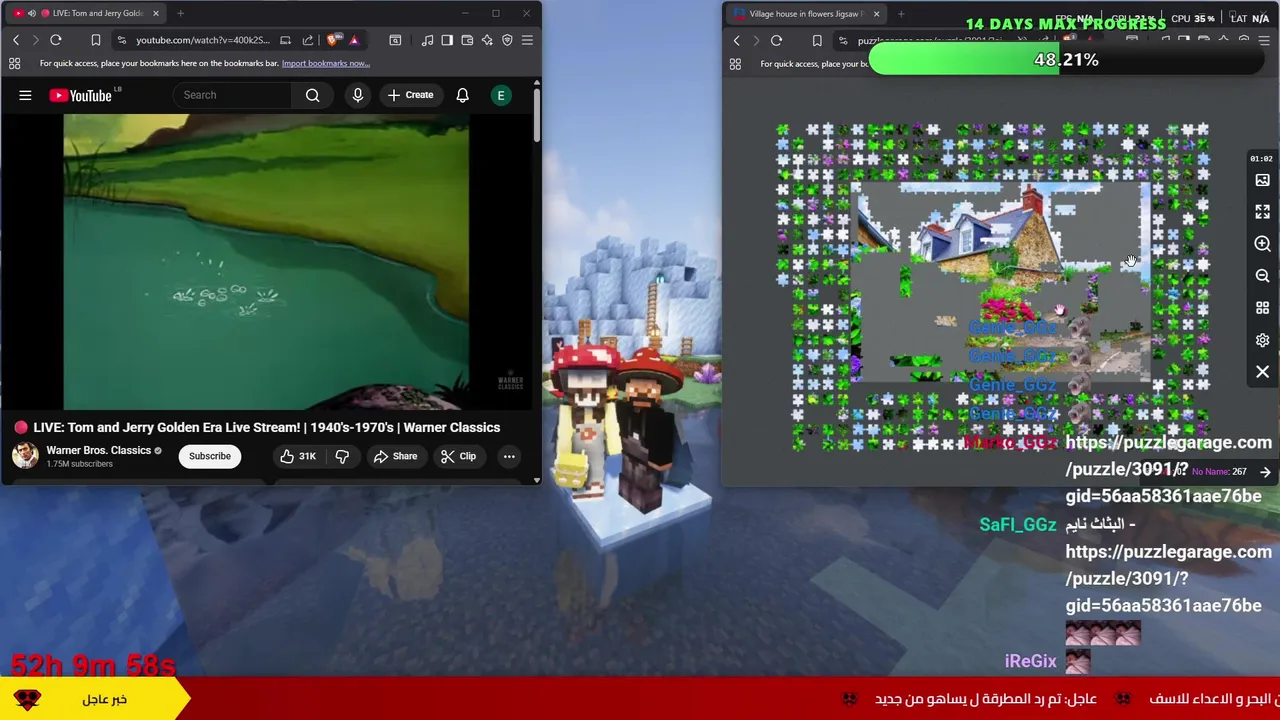Zoom out of the jigsaw puzzle

[x=1262, y=276]
